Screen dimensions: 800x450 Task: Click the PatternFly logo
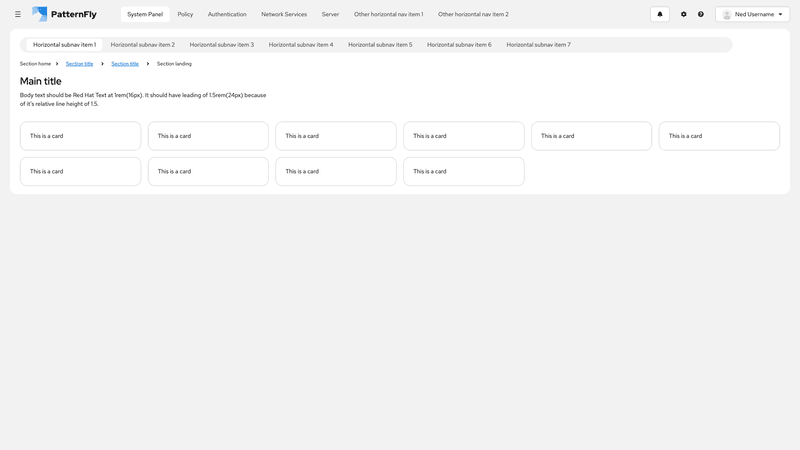tap(64, 14)
